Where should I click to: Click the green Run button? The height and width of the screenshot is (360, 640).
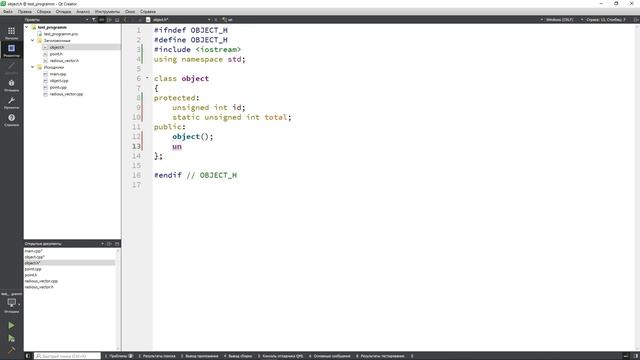coord(11,325)
